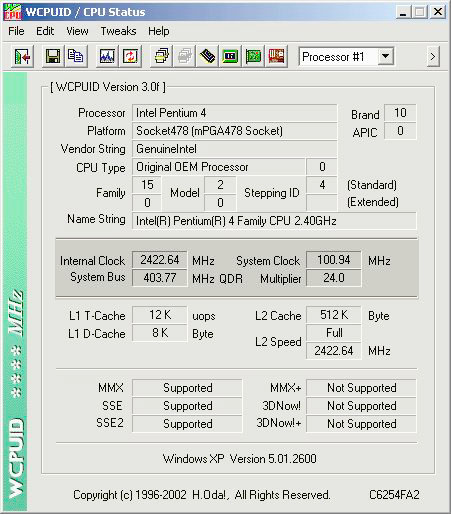Click the Model value 2
The width and height of the screenshot is (451, 514).
(220, 185)
